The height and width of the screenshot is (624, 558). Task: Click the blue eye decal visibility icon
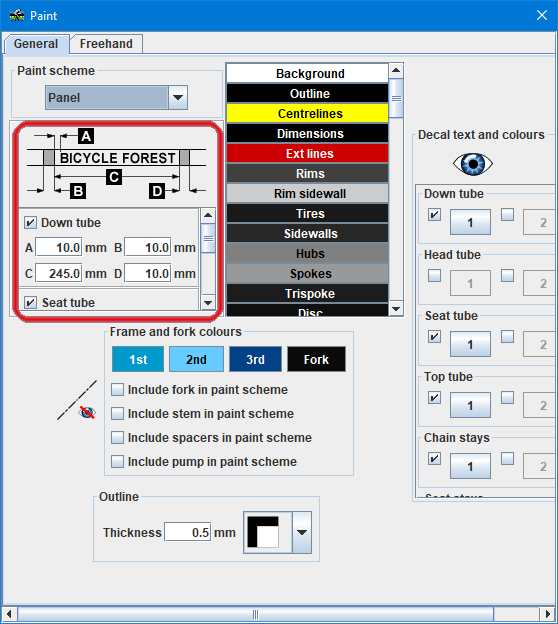click(x=473, y=164)
